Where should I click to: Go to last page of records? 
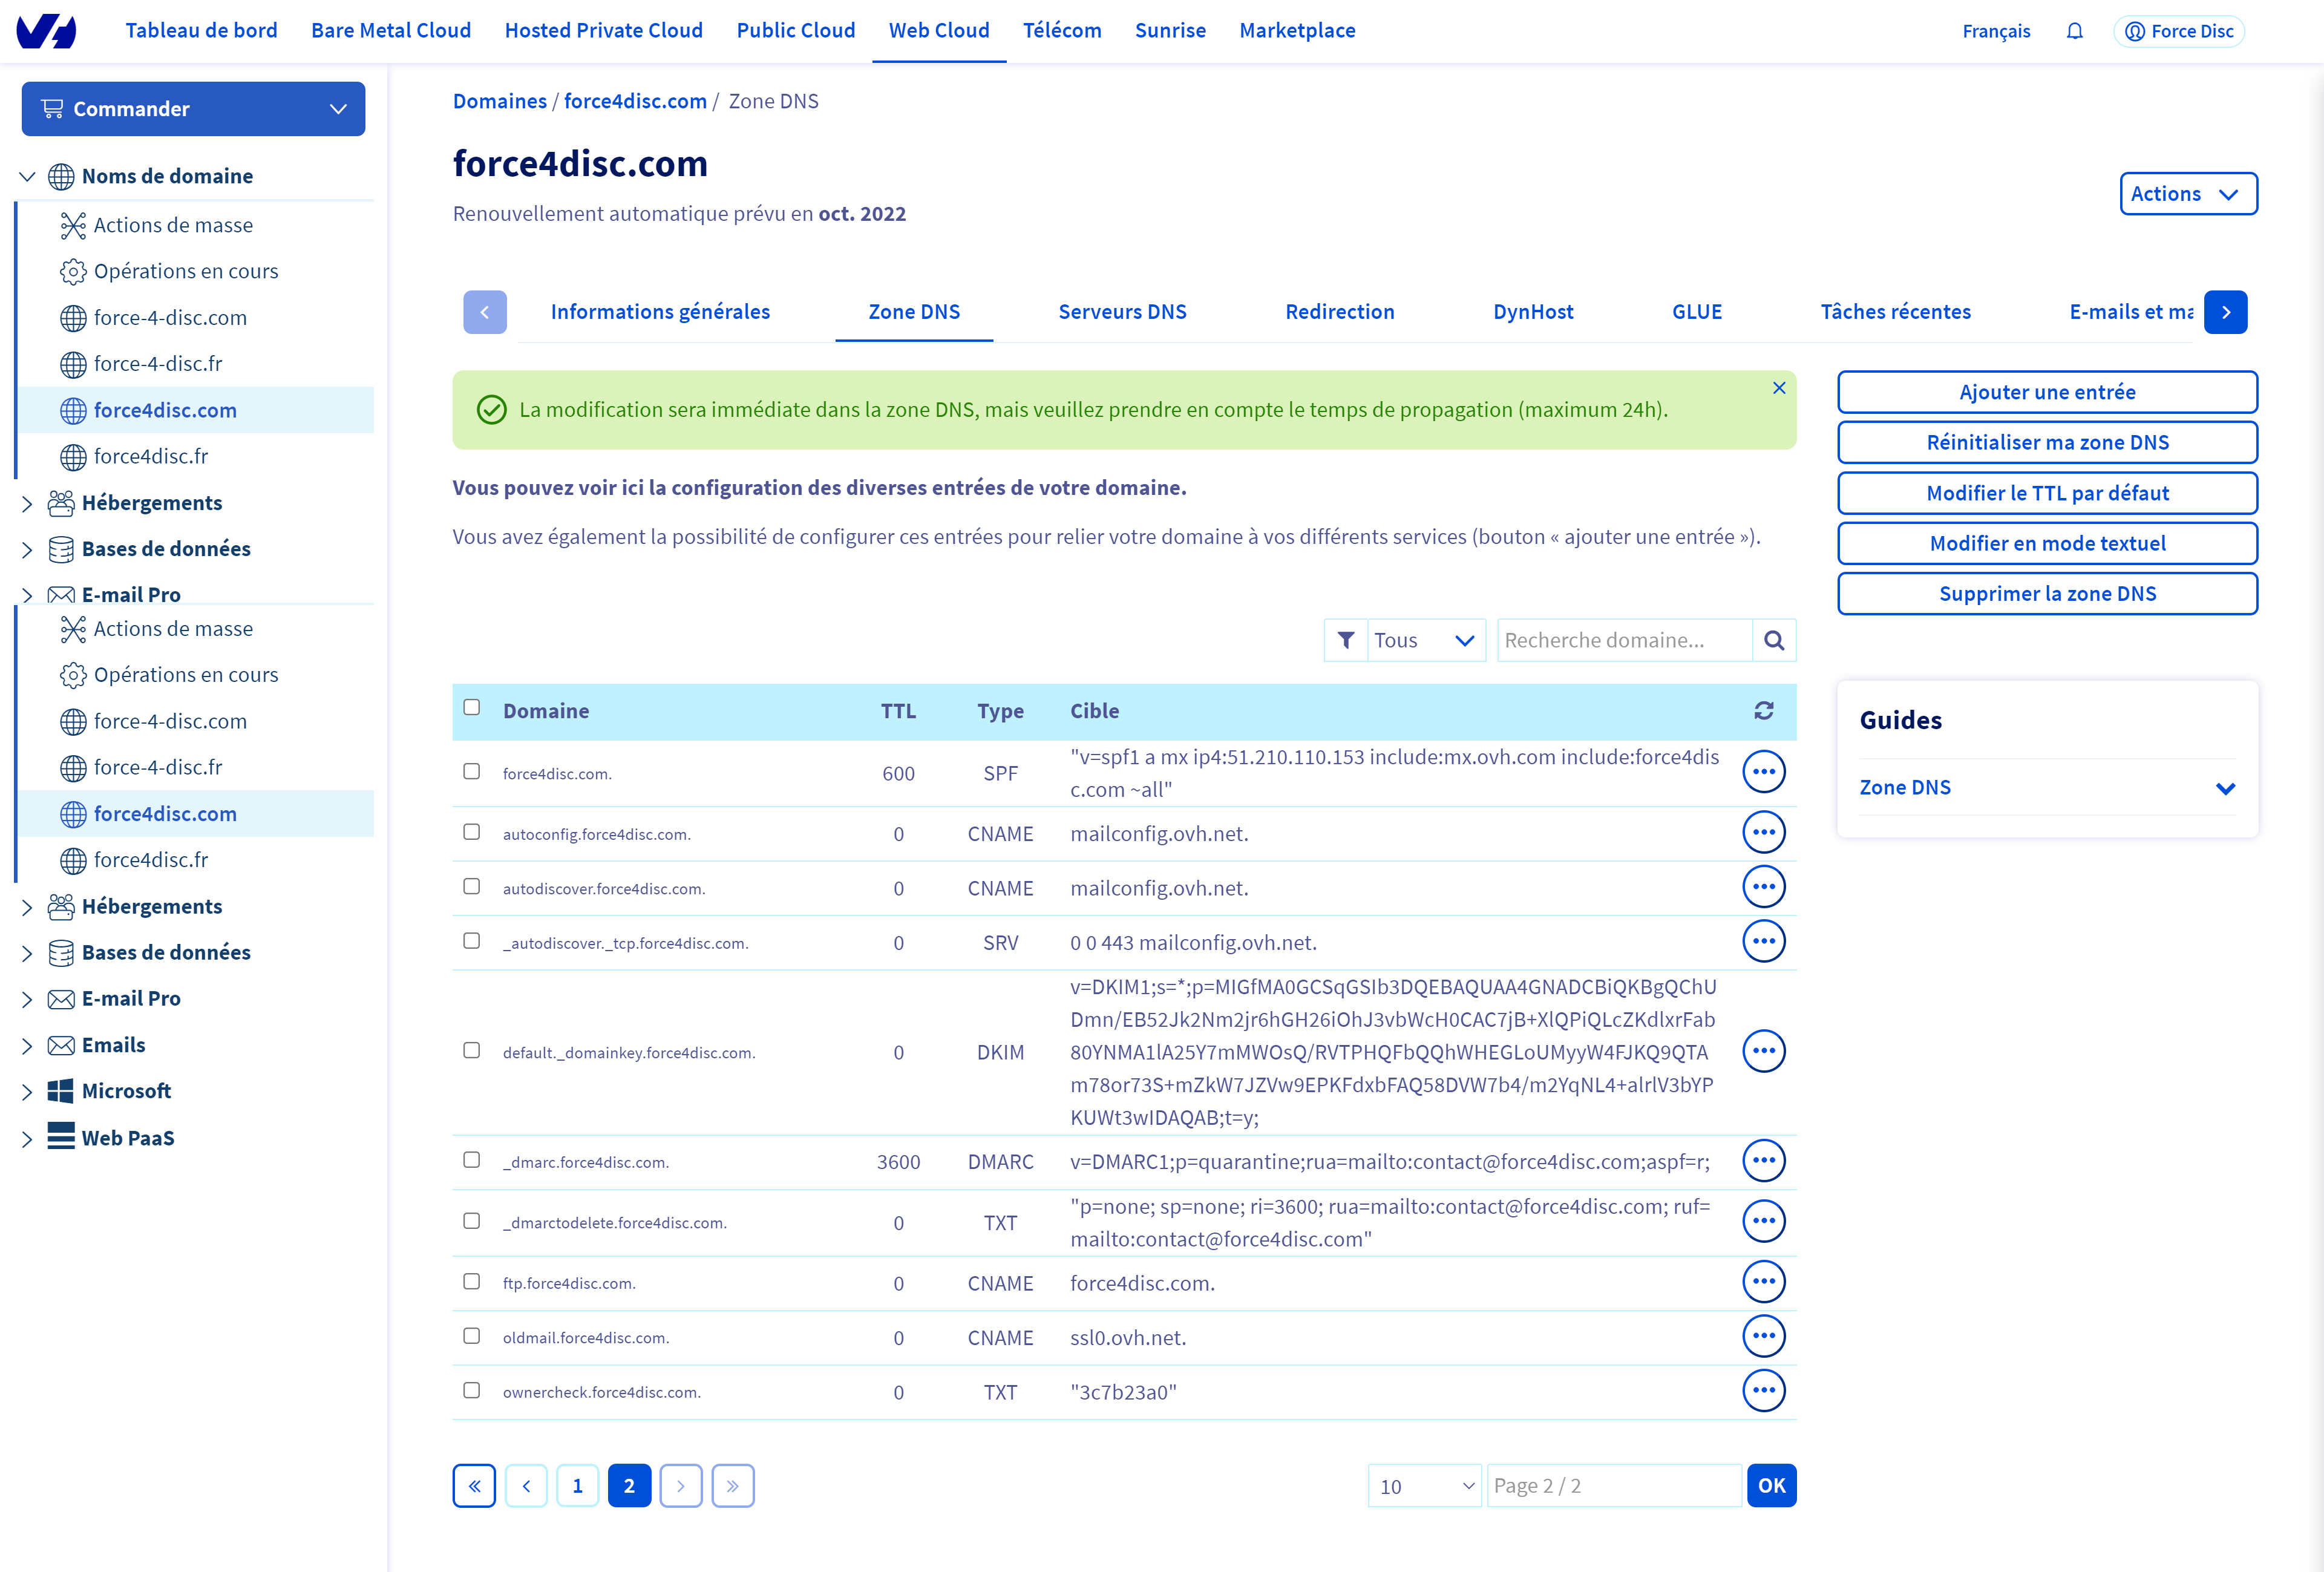tap(732, 1485)
